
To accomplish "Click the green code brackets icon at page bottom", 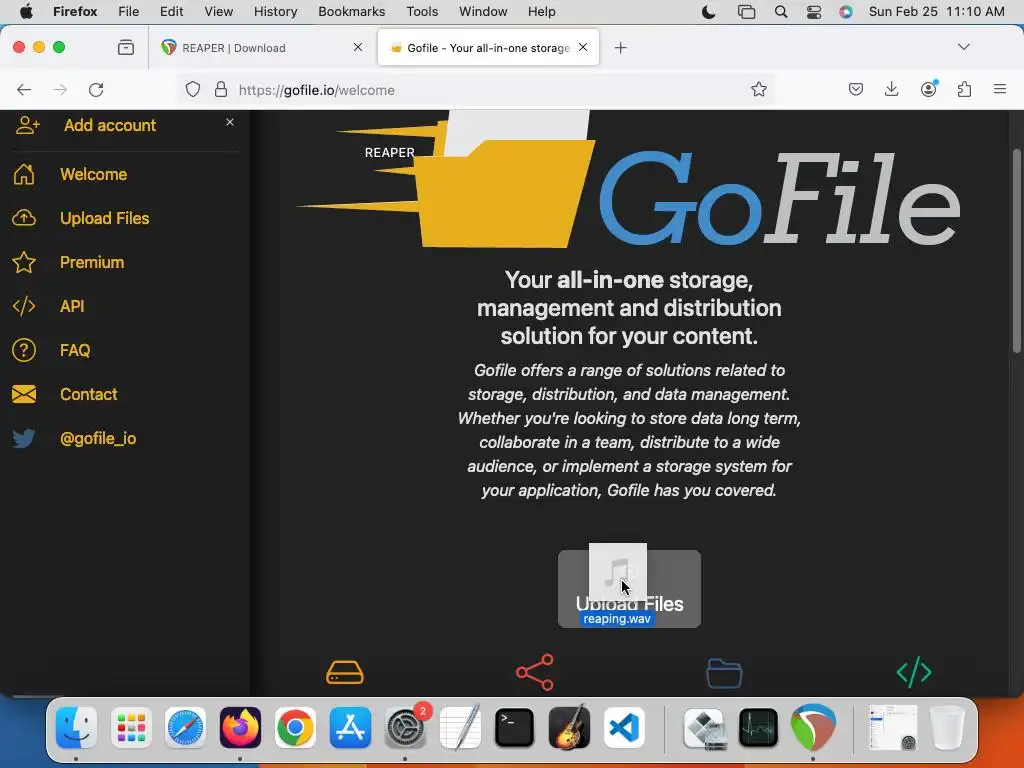I will click(914, 672).
